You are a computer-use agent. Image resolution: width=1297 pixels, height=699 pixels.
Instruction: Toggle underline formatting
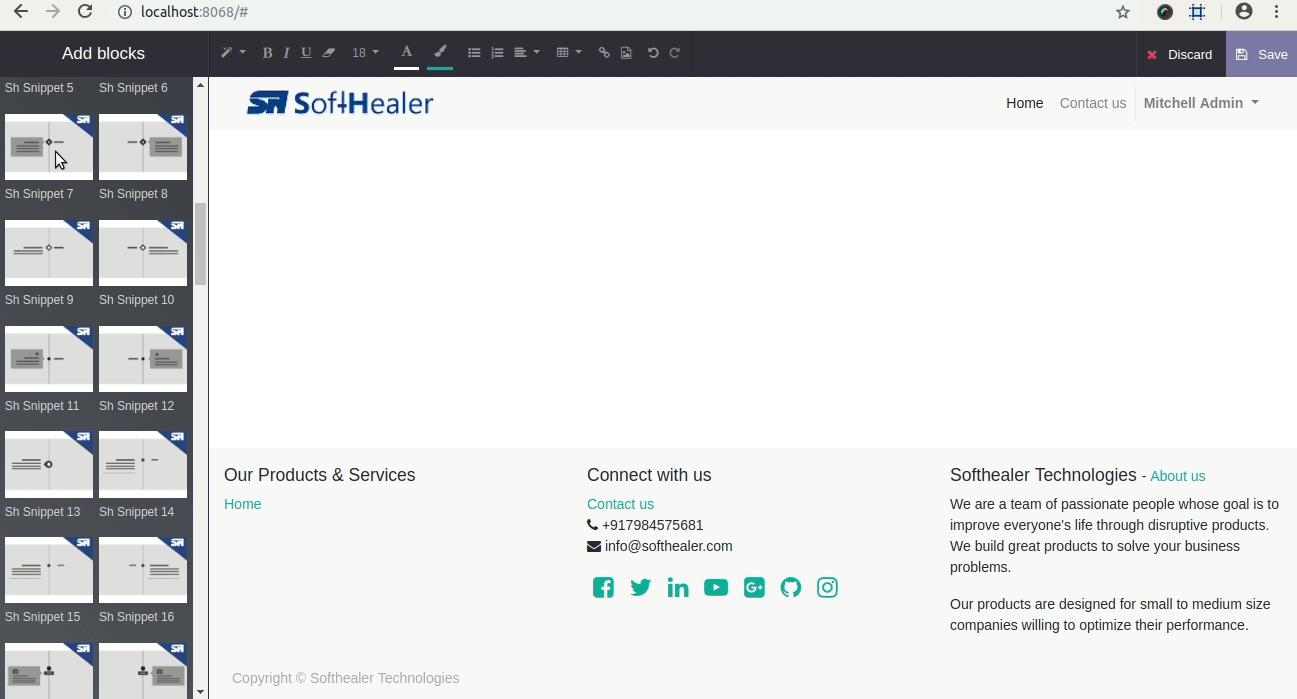click(x=306, y=53)
